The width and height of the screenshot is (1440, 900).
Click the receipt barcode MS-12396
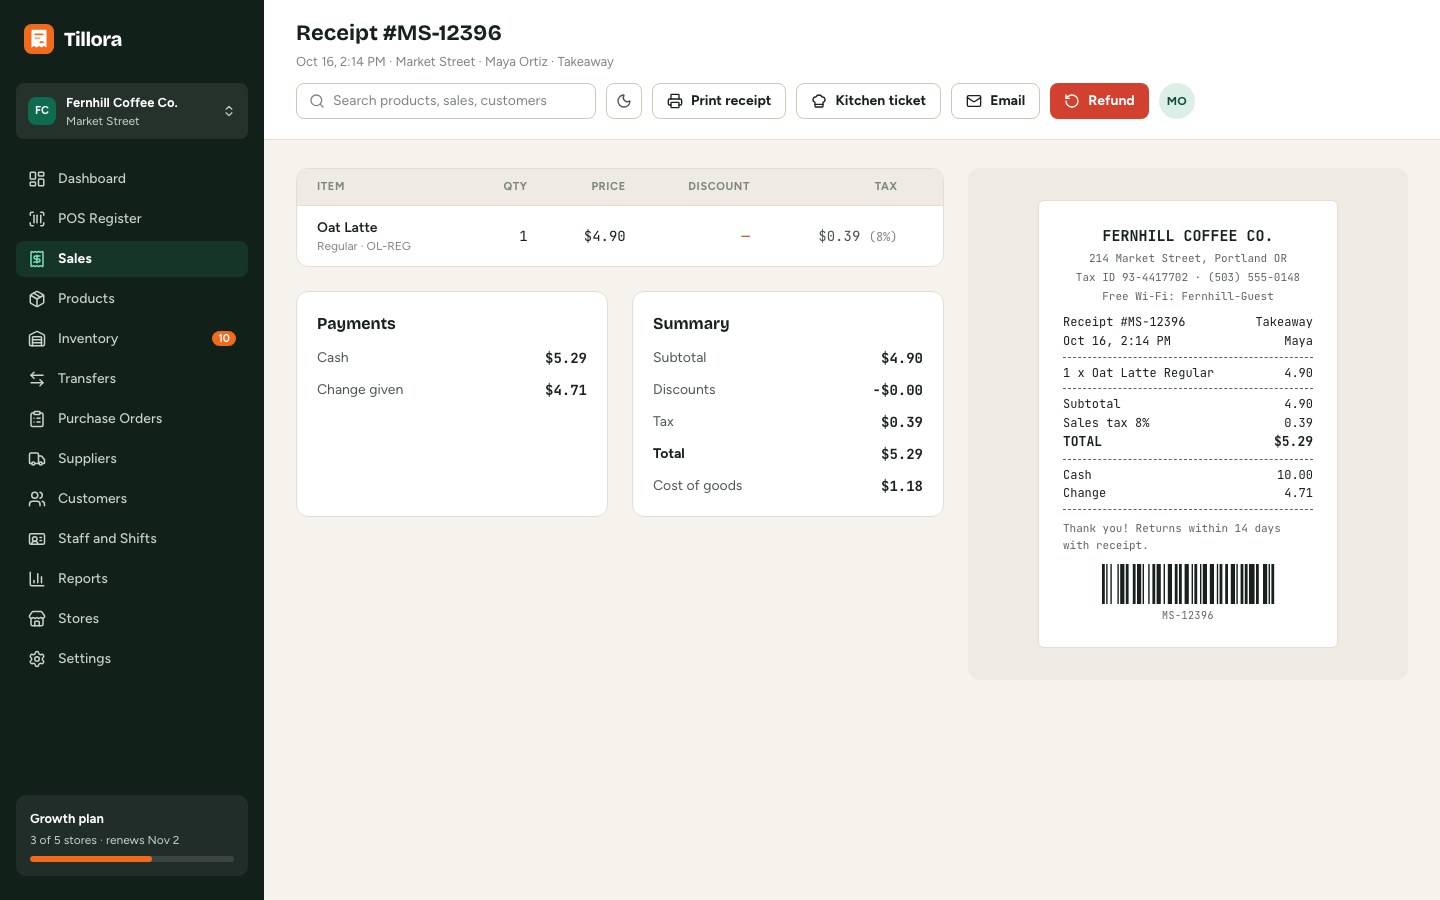point(1188,584)
